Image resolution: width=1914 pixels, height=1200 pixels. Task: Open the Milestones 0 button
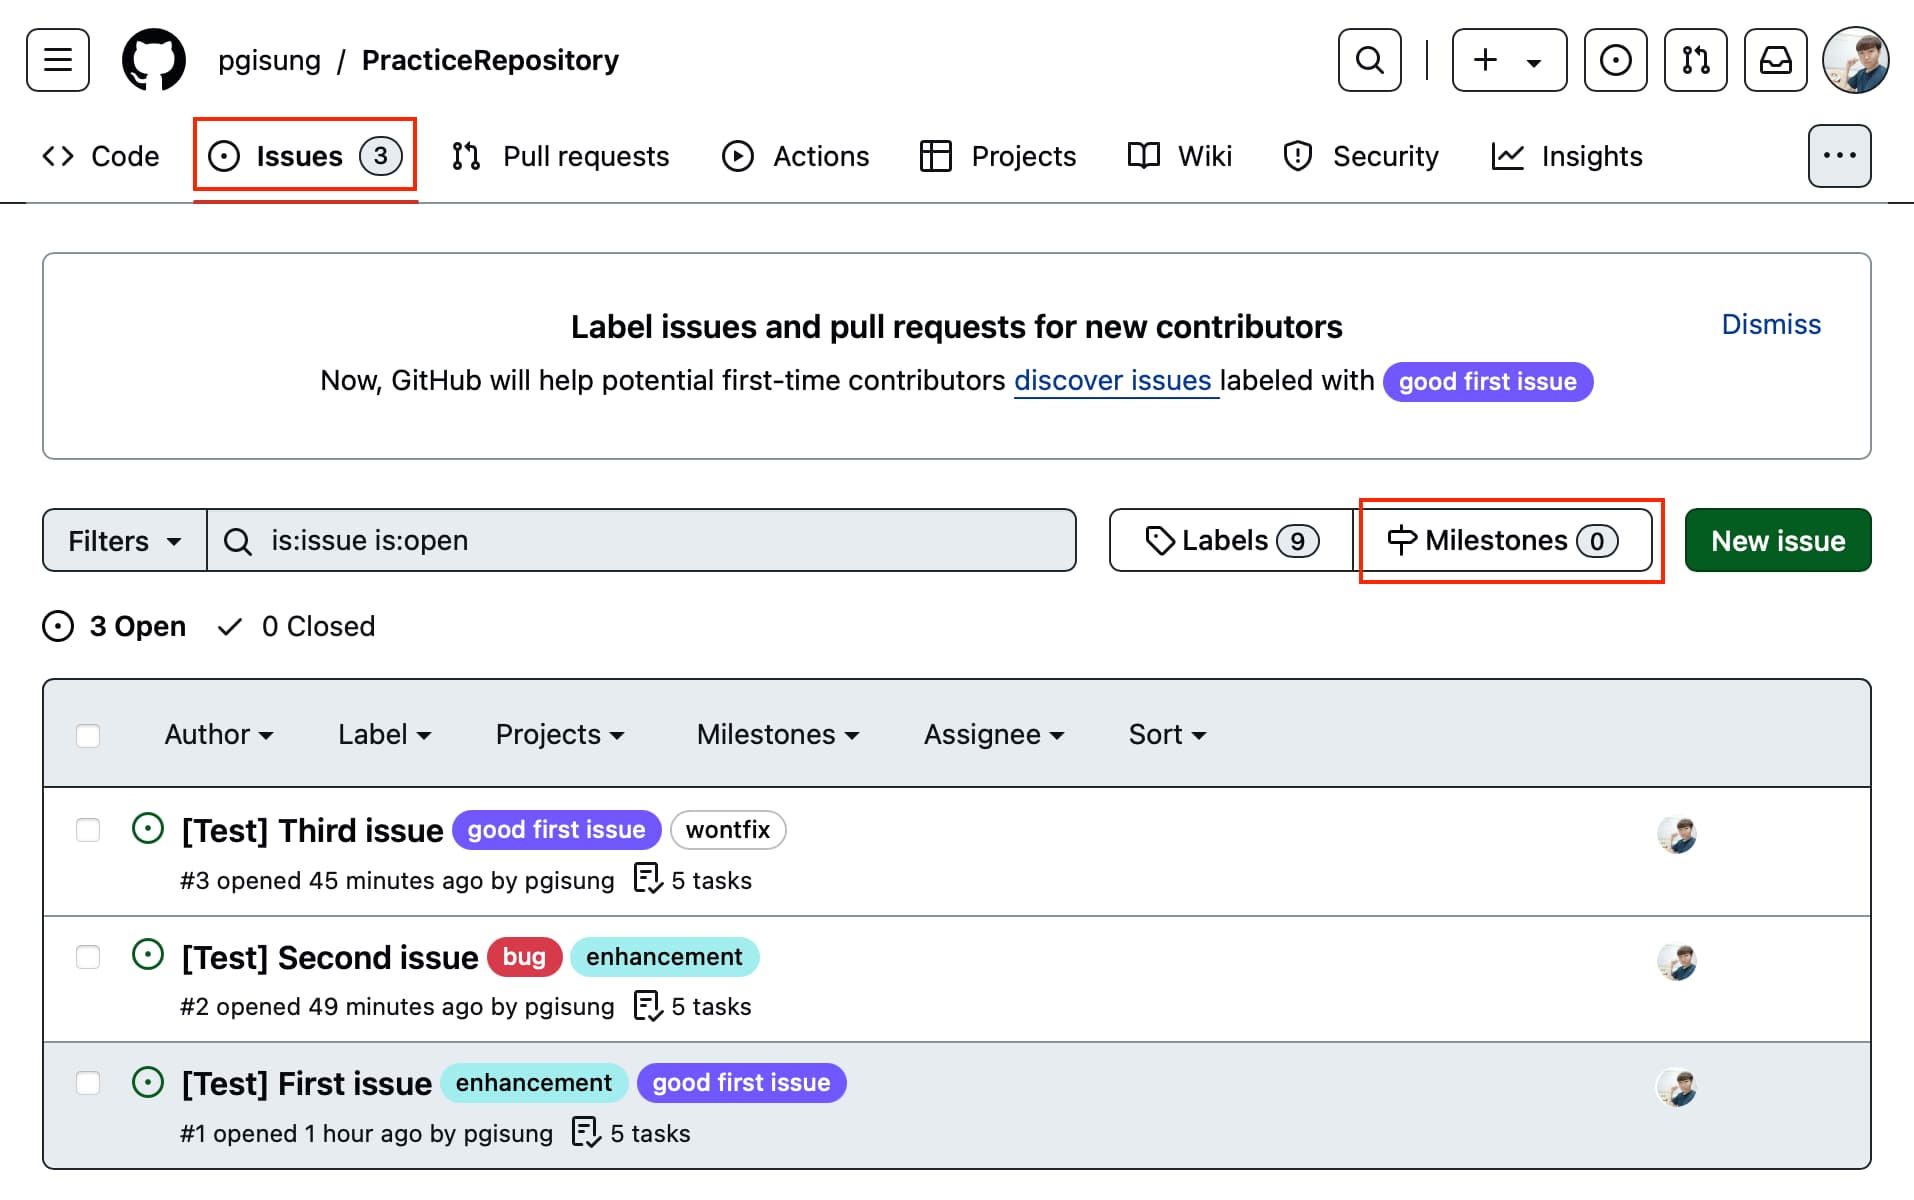point(1503,541)
